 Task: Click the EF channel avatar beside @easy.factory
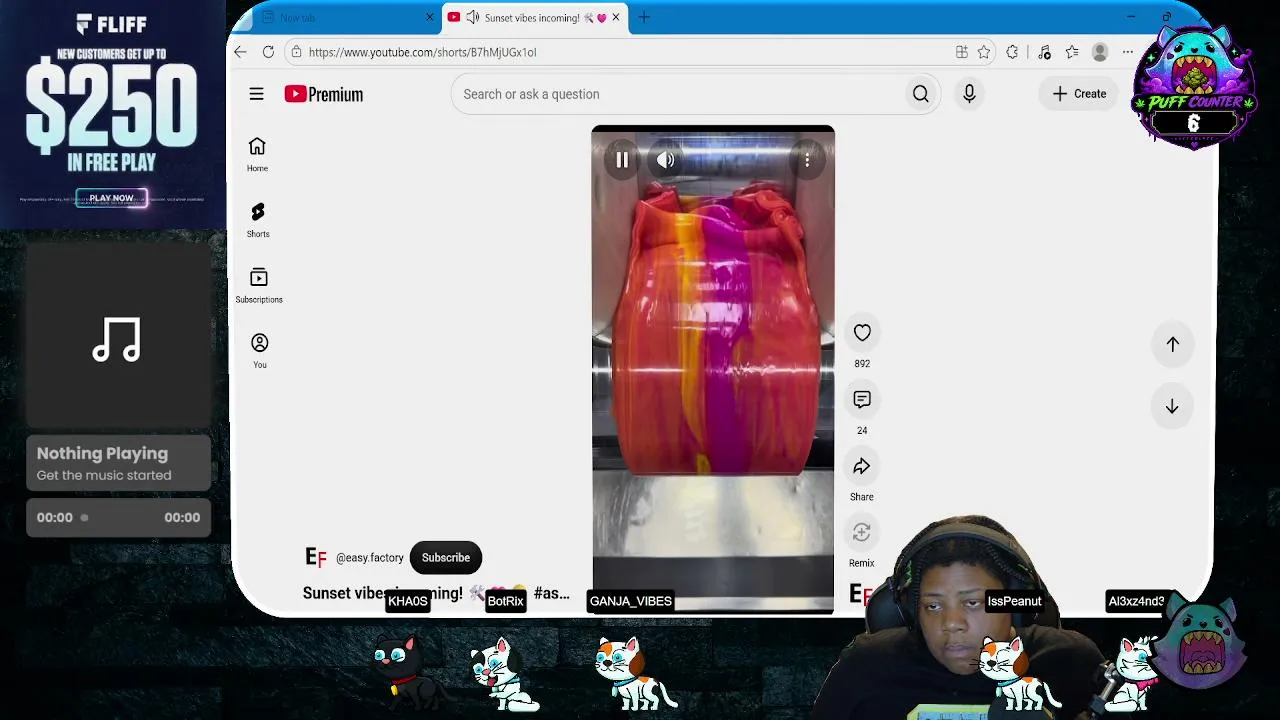click(316, 557)
